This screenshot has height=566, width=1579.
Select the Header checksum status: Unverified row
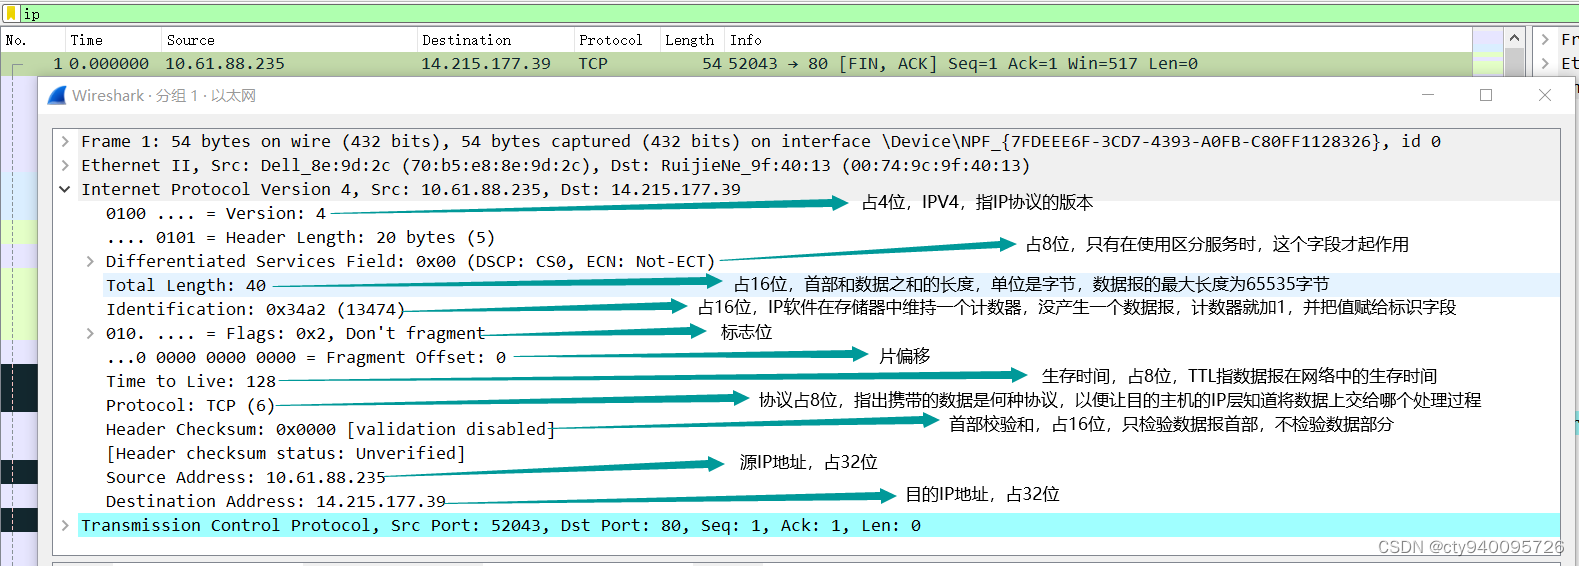click(285, 453)
